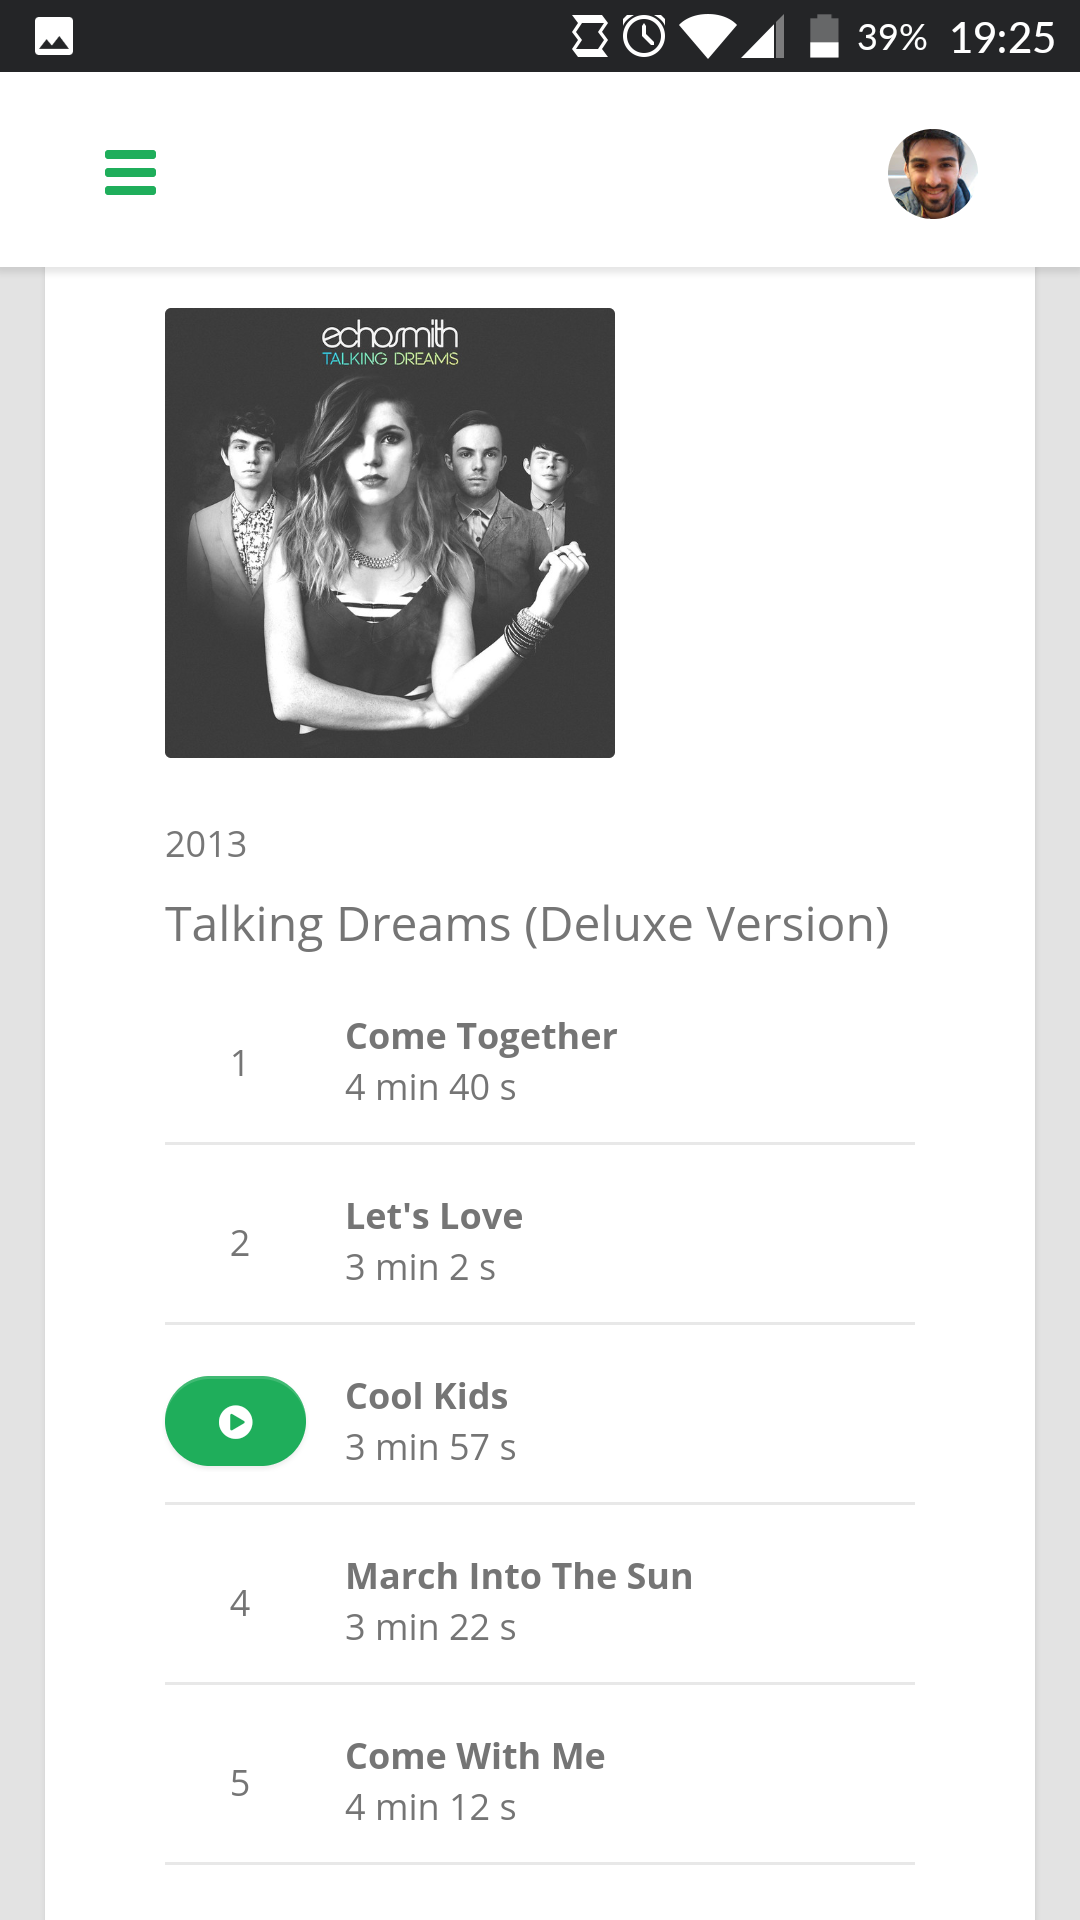This screenshot has width=1080, height=1920.
Task: Open the green hamburger menu
Action: point(130,172)
